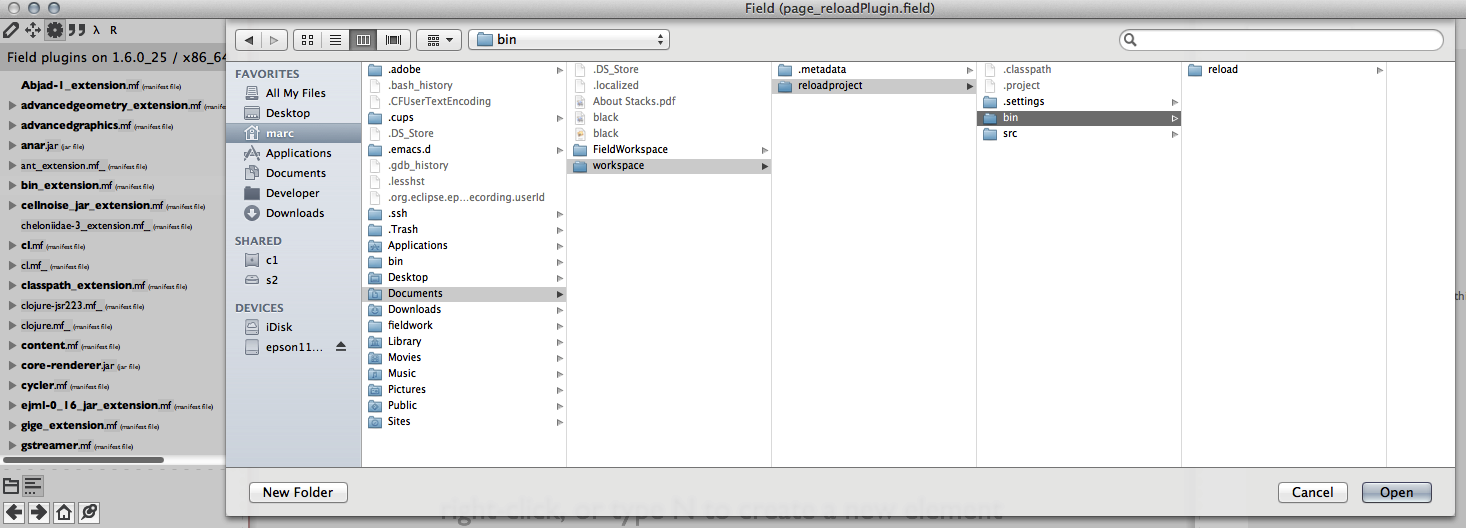Switch file dialog to Cover Flow view
This screenshot has height=528, width=1466.
(x=393, y=40)
